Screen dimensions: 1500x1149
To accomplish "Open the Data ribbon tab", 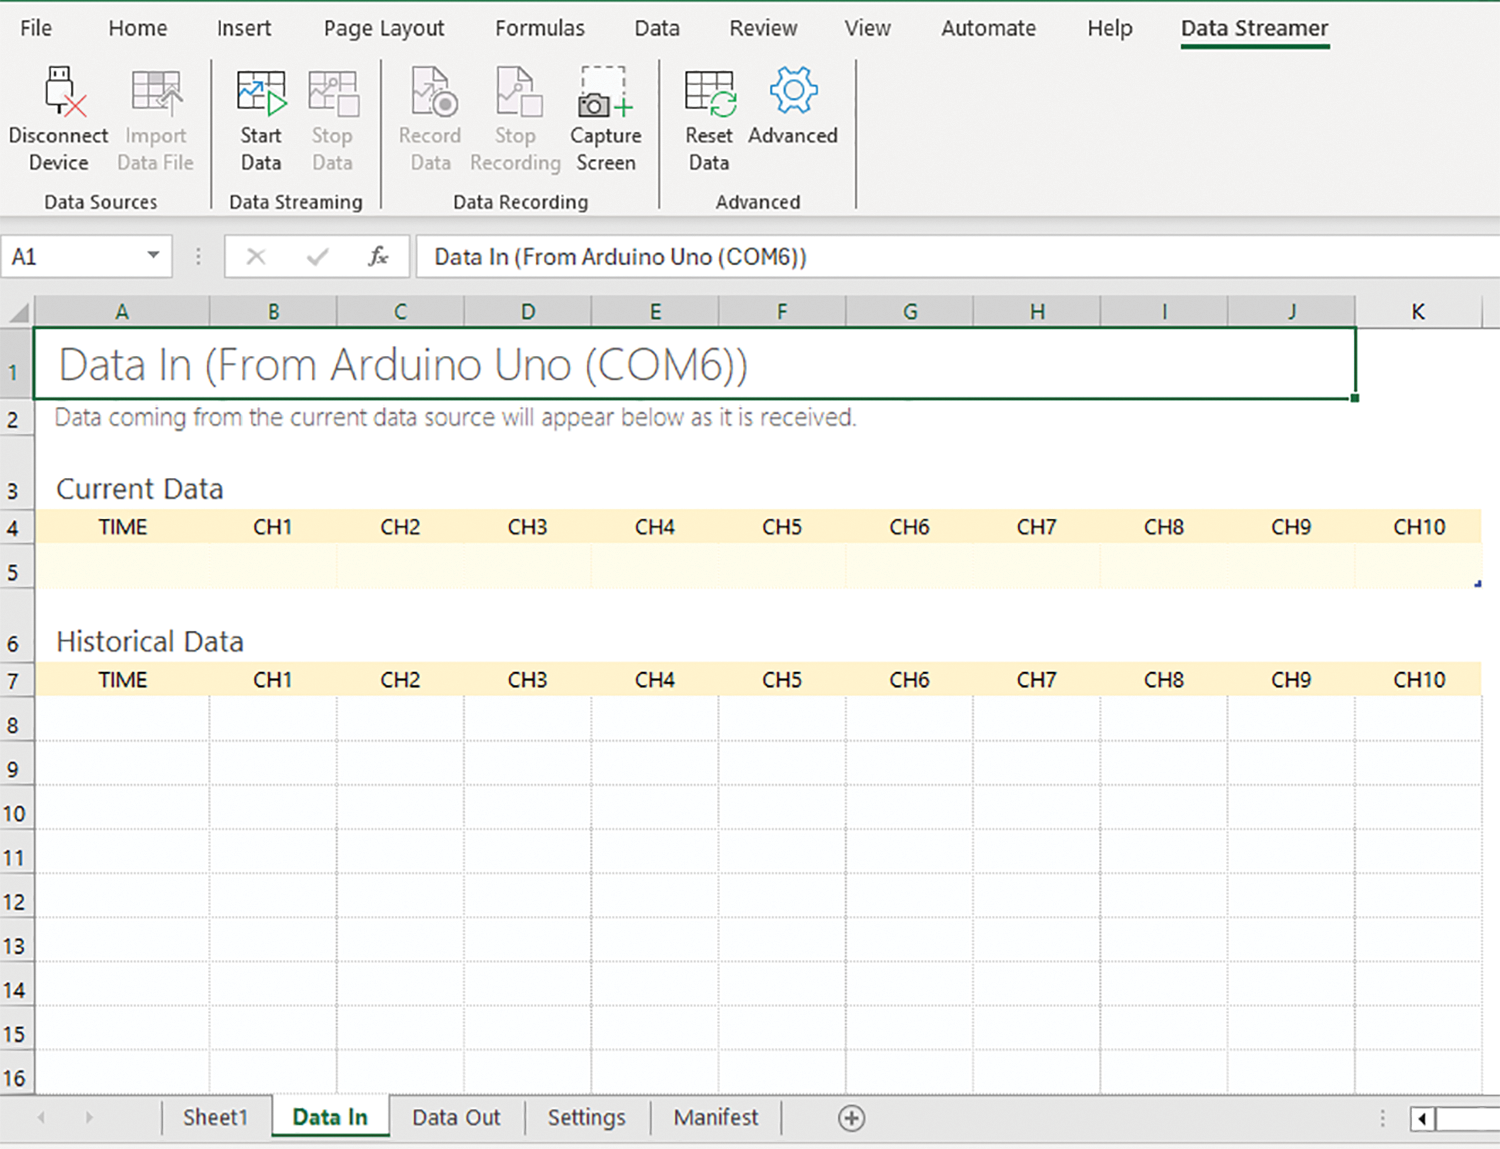I will point(657,28).
